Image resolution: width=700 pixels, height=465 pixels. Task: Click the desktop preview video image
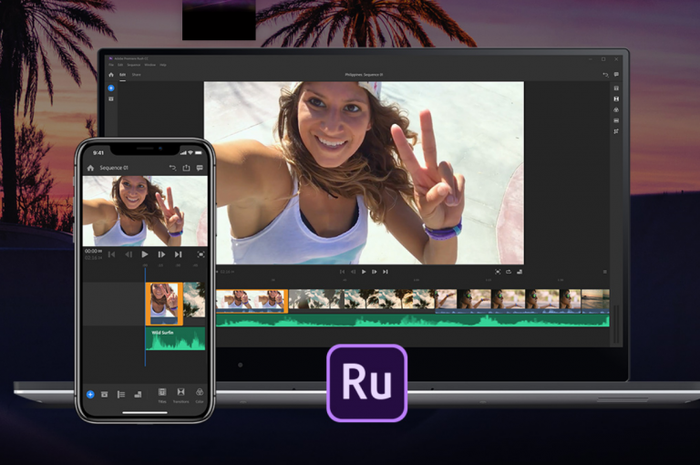pyautogui.click(x=364, y=173)
